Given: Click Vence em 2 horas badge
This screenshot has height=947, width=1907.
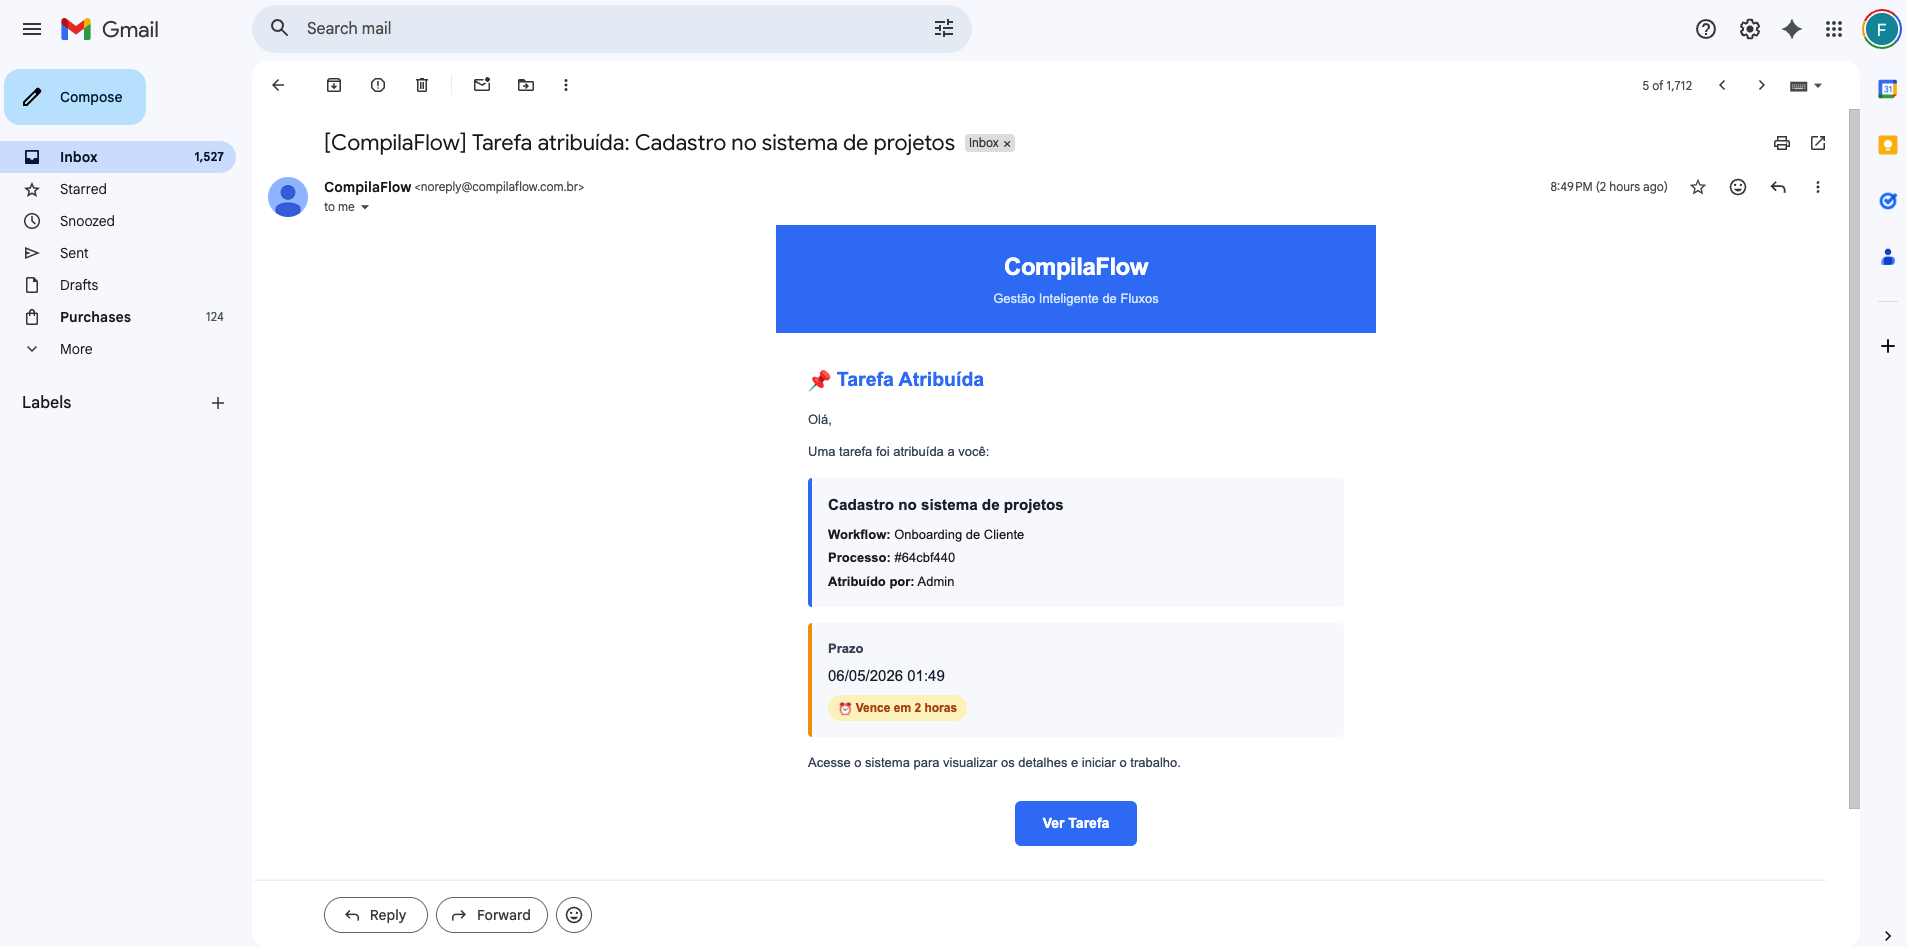Looking at the screenshot, I should point(897,708).
